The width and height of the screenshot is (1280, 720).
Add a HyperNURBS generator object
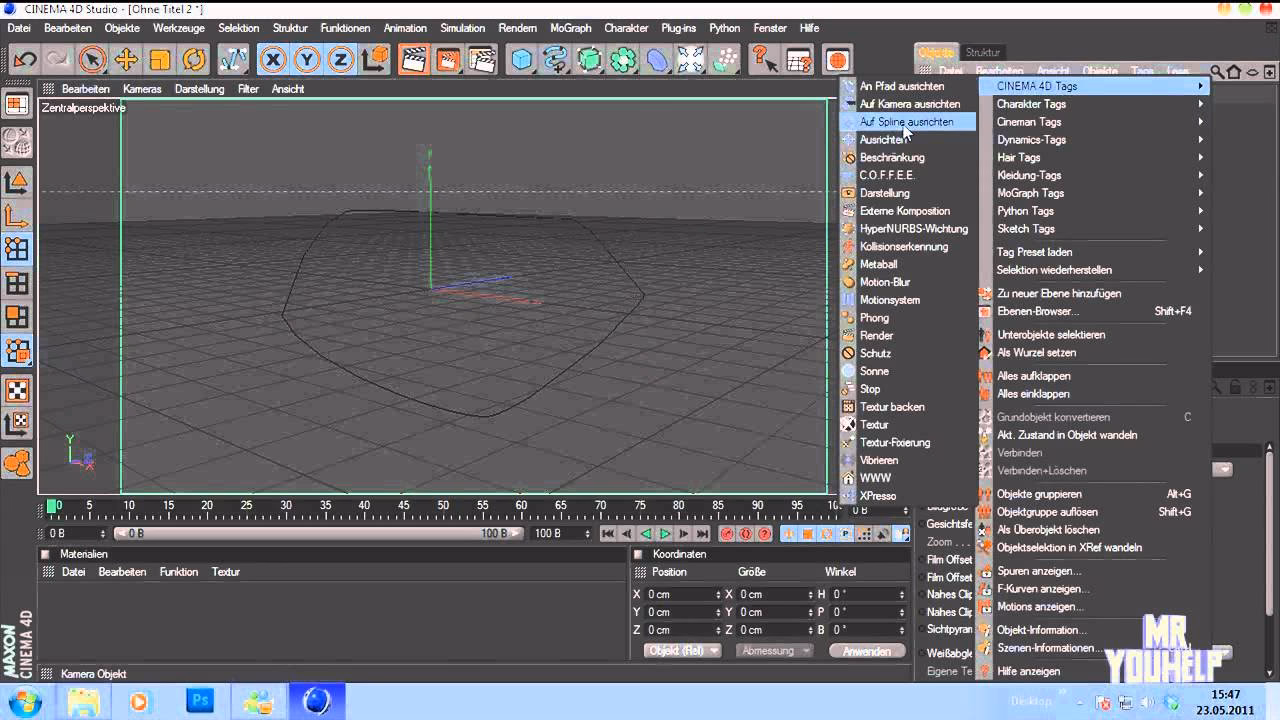590,60
